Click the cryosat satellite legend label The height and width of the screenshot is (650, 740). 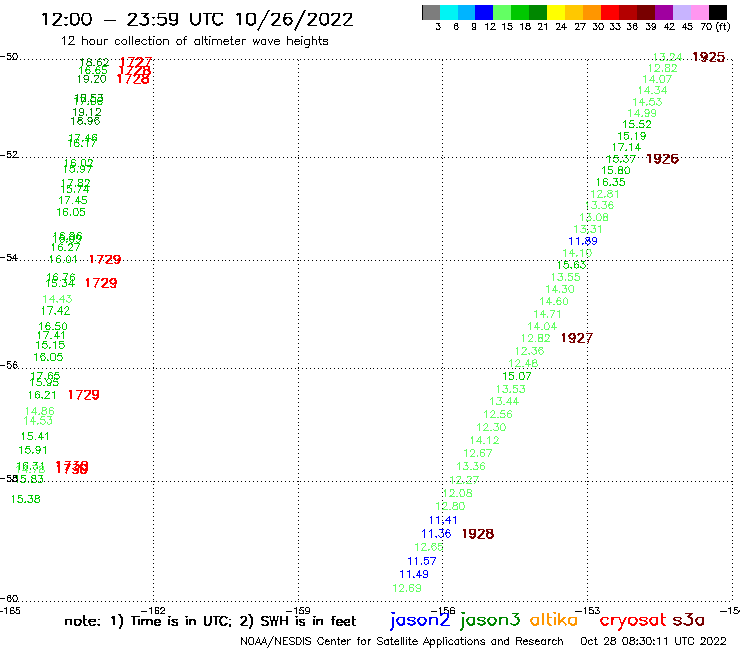633,621
